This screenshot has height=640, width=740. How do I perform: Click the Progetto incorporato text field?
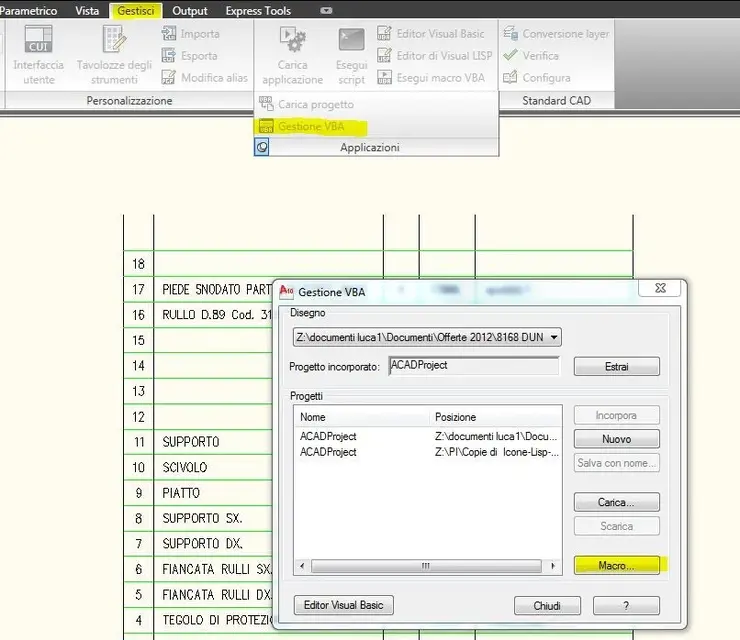point(473,366)
